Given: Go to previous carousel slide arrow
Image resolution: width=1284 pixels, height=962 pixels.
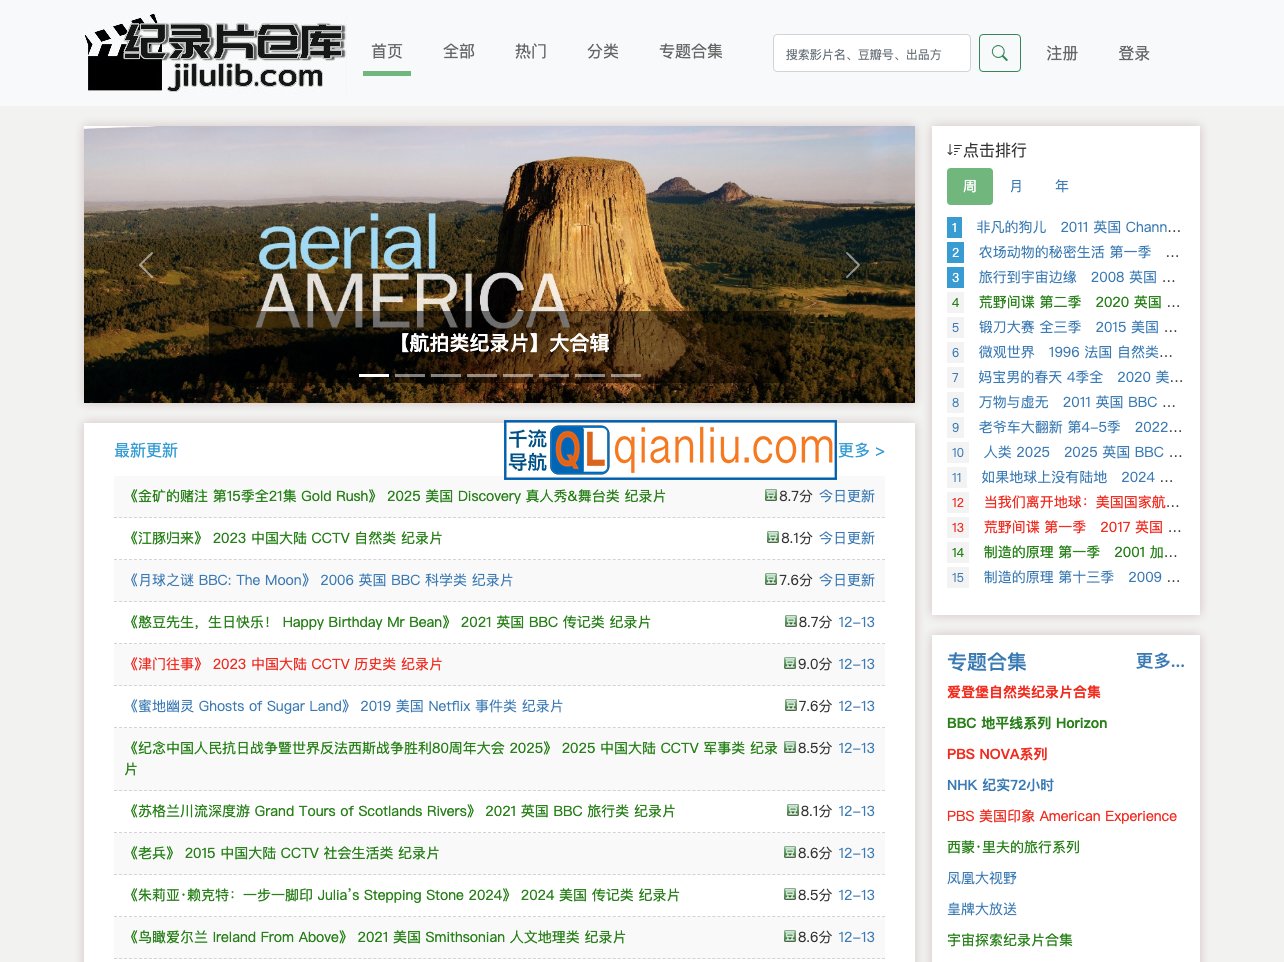Looking at the screenshot, I should 146,265.
